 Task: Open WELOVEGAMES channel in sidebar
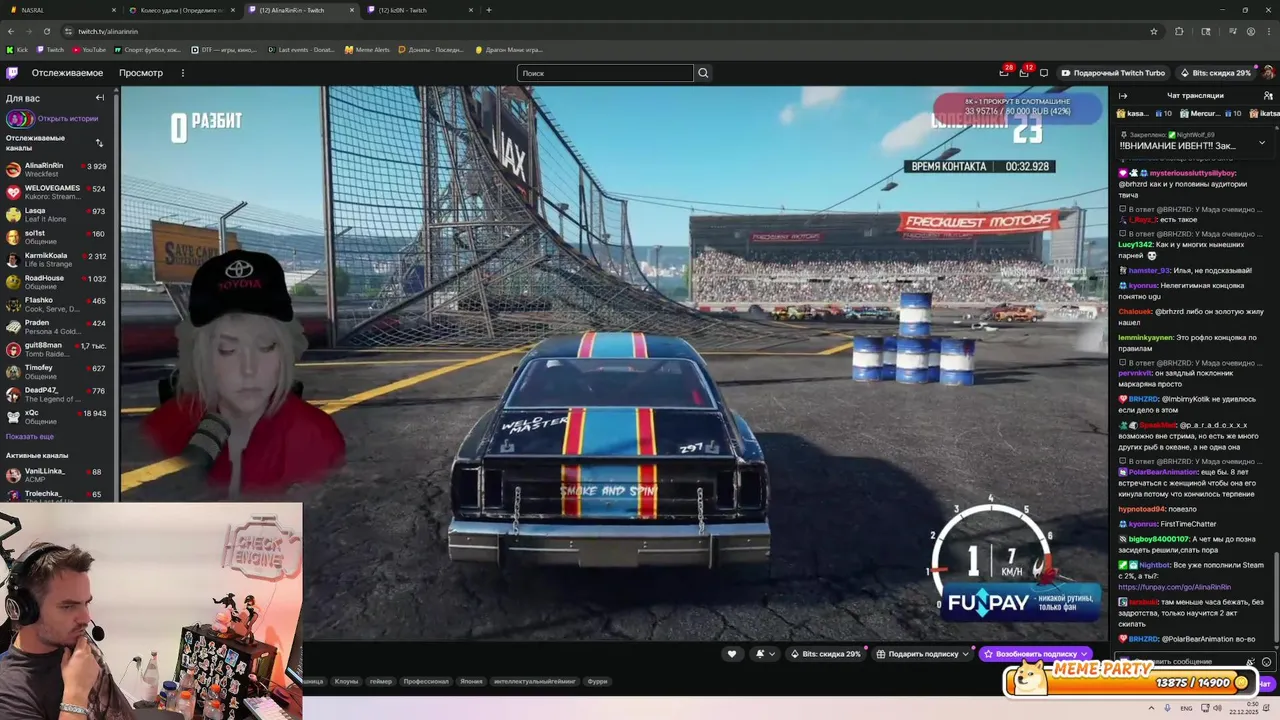(56, 192)
